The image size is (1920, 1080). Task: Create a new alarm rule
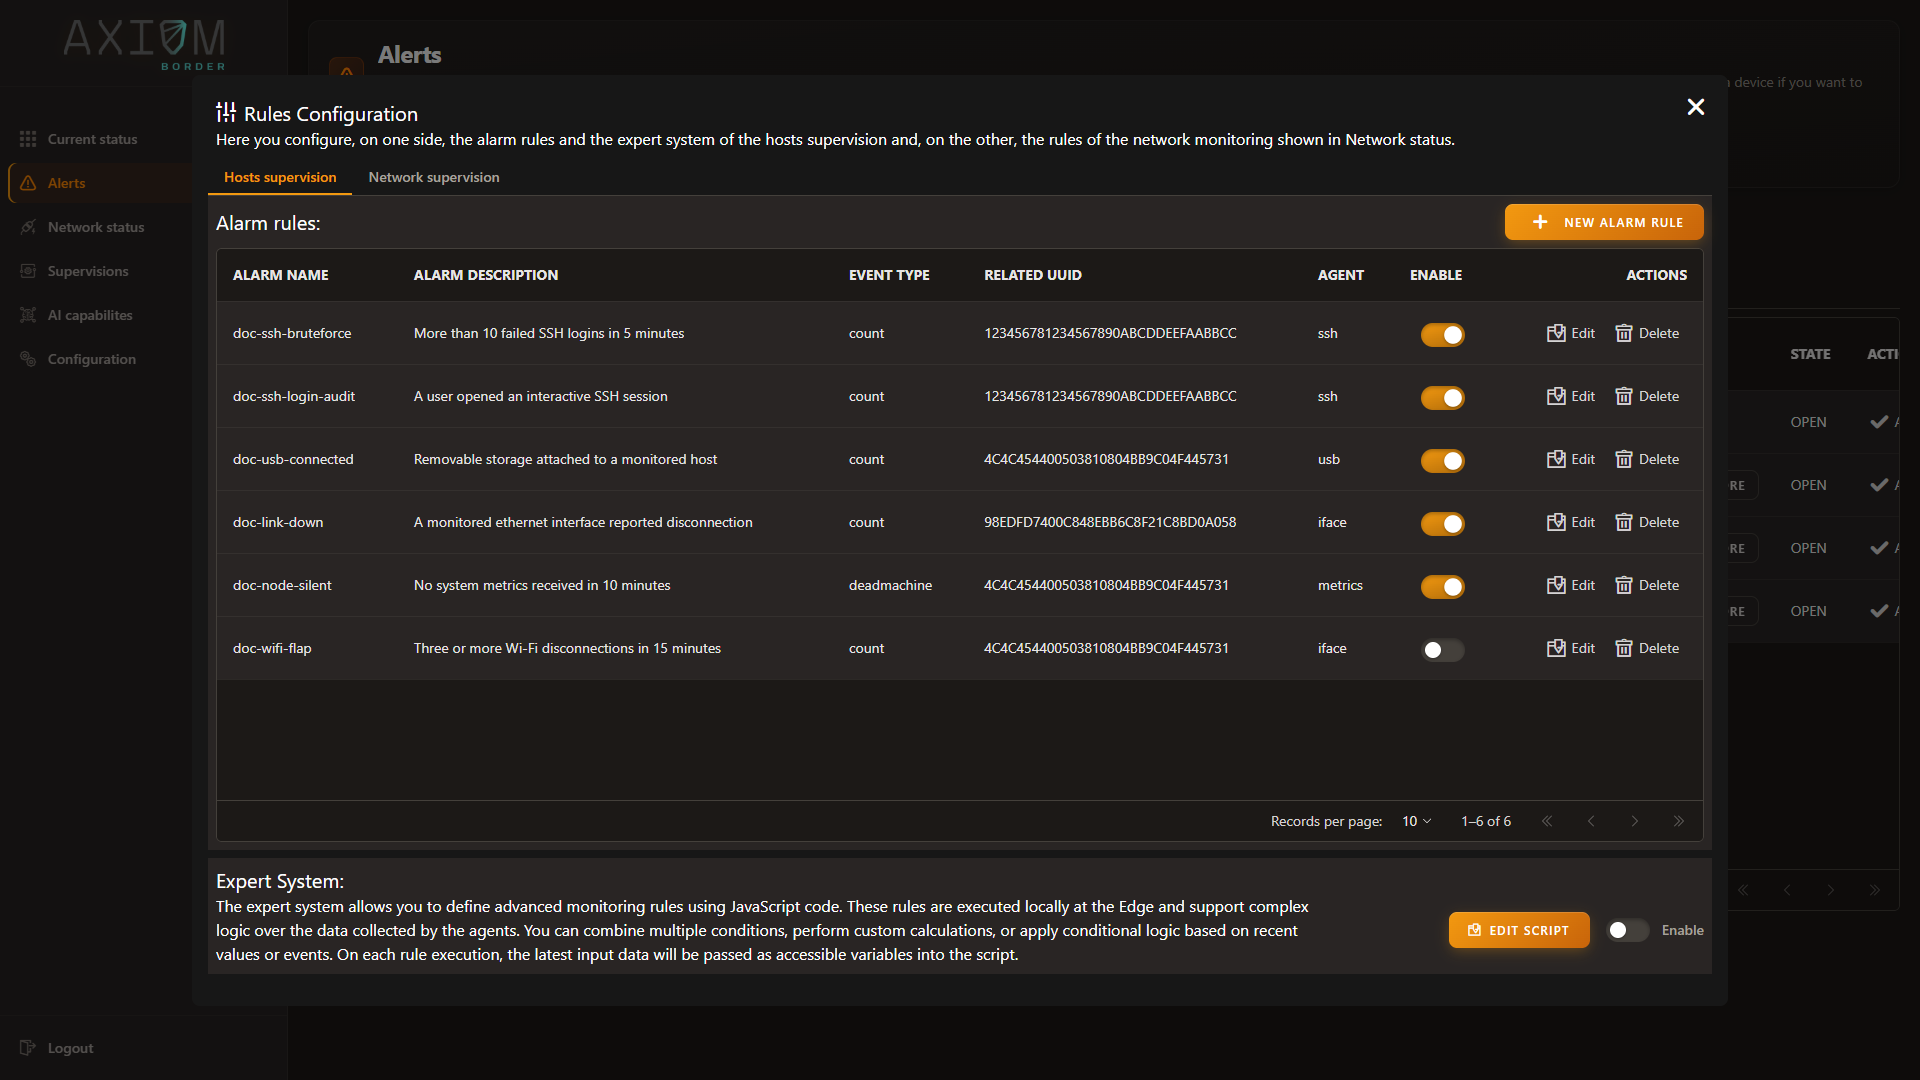click(1604, 222)
